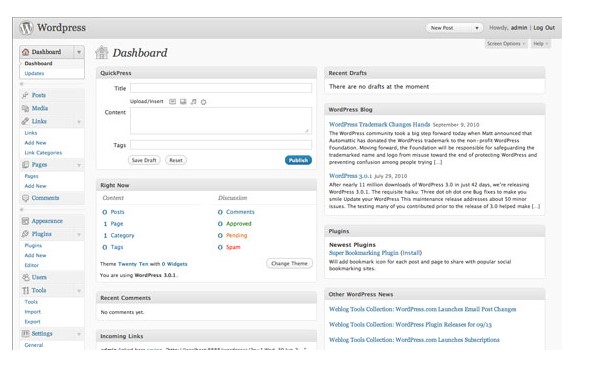
Task: Click the blue Publish button
Action: coord(299,160)
